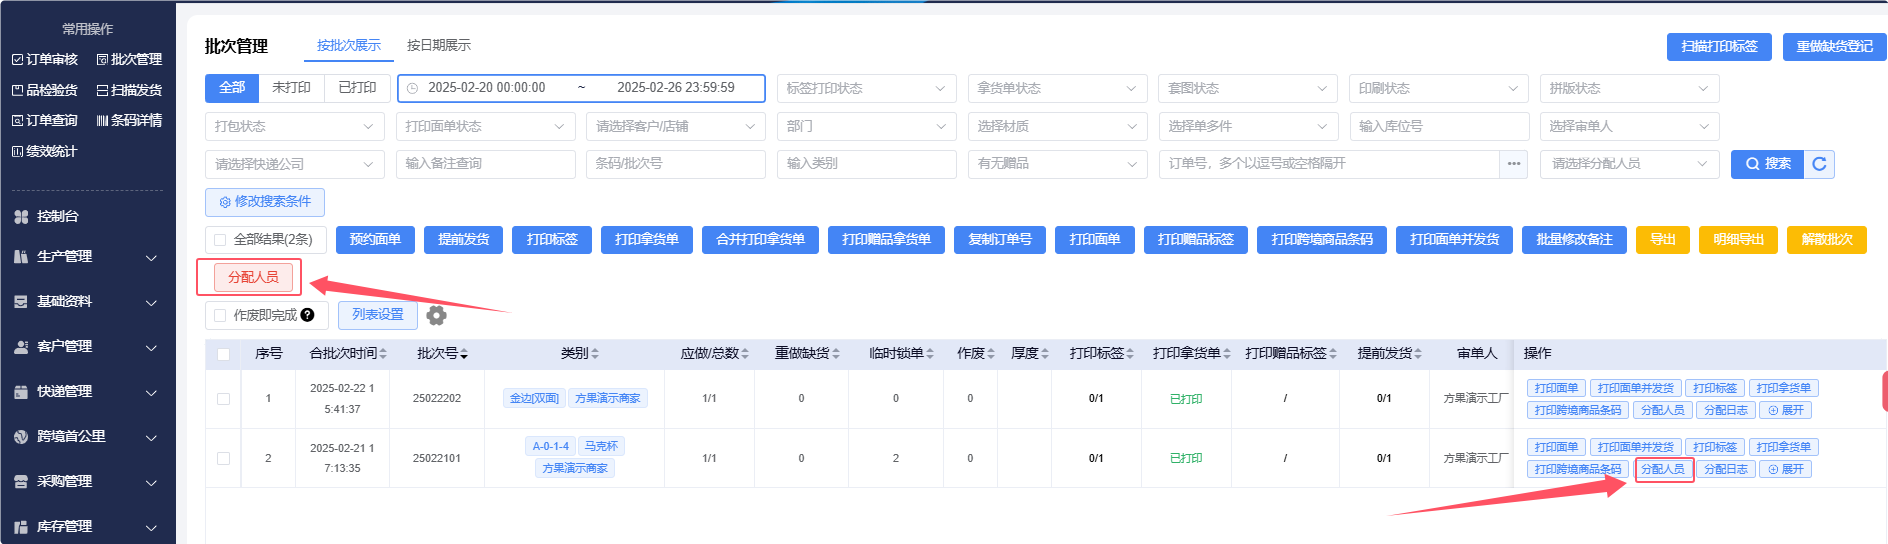Click the refresh icon next to 搜索
1888x544 pixels.
(x=1819, y=164)
